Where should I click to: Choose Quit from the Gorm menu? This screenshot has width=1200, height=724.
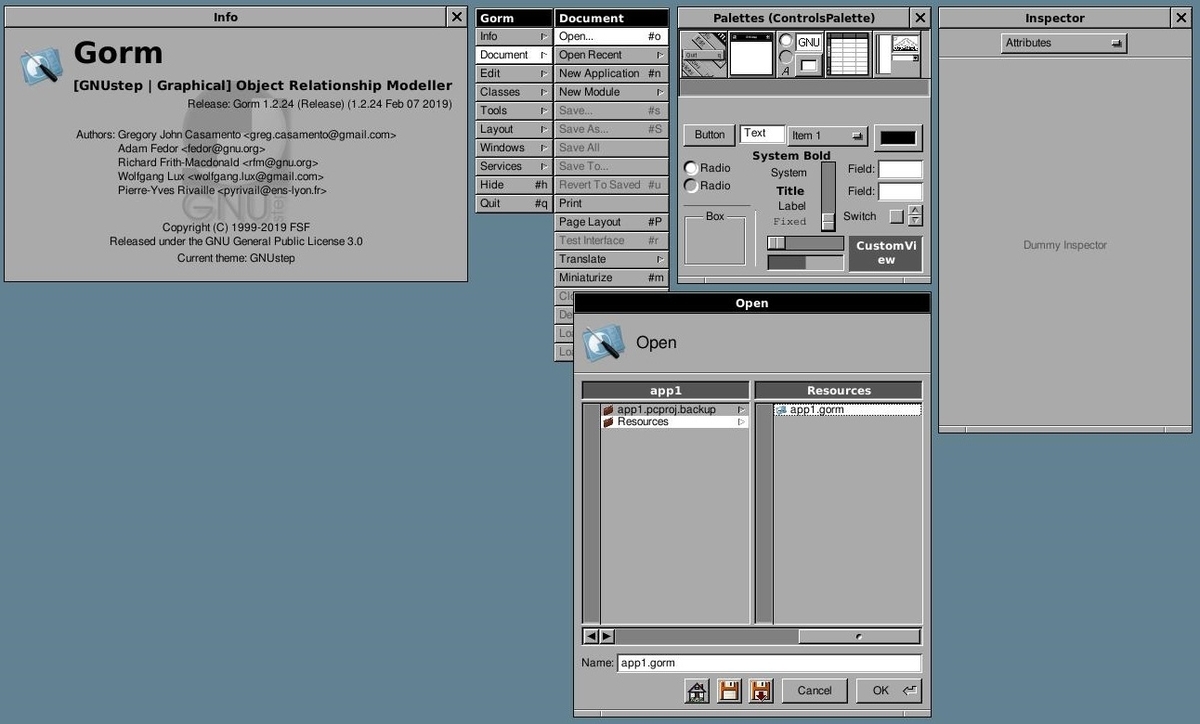(514, 203)
